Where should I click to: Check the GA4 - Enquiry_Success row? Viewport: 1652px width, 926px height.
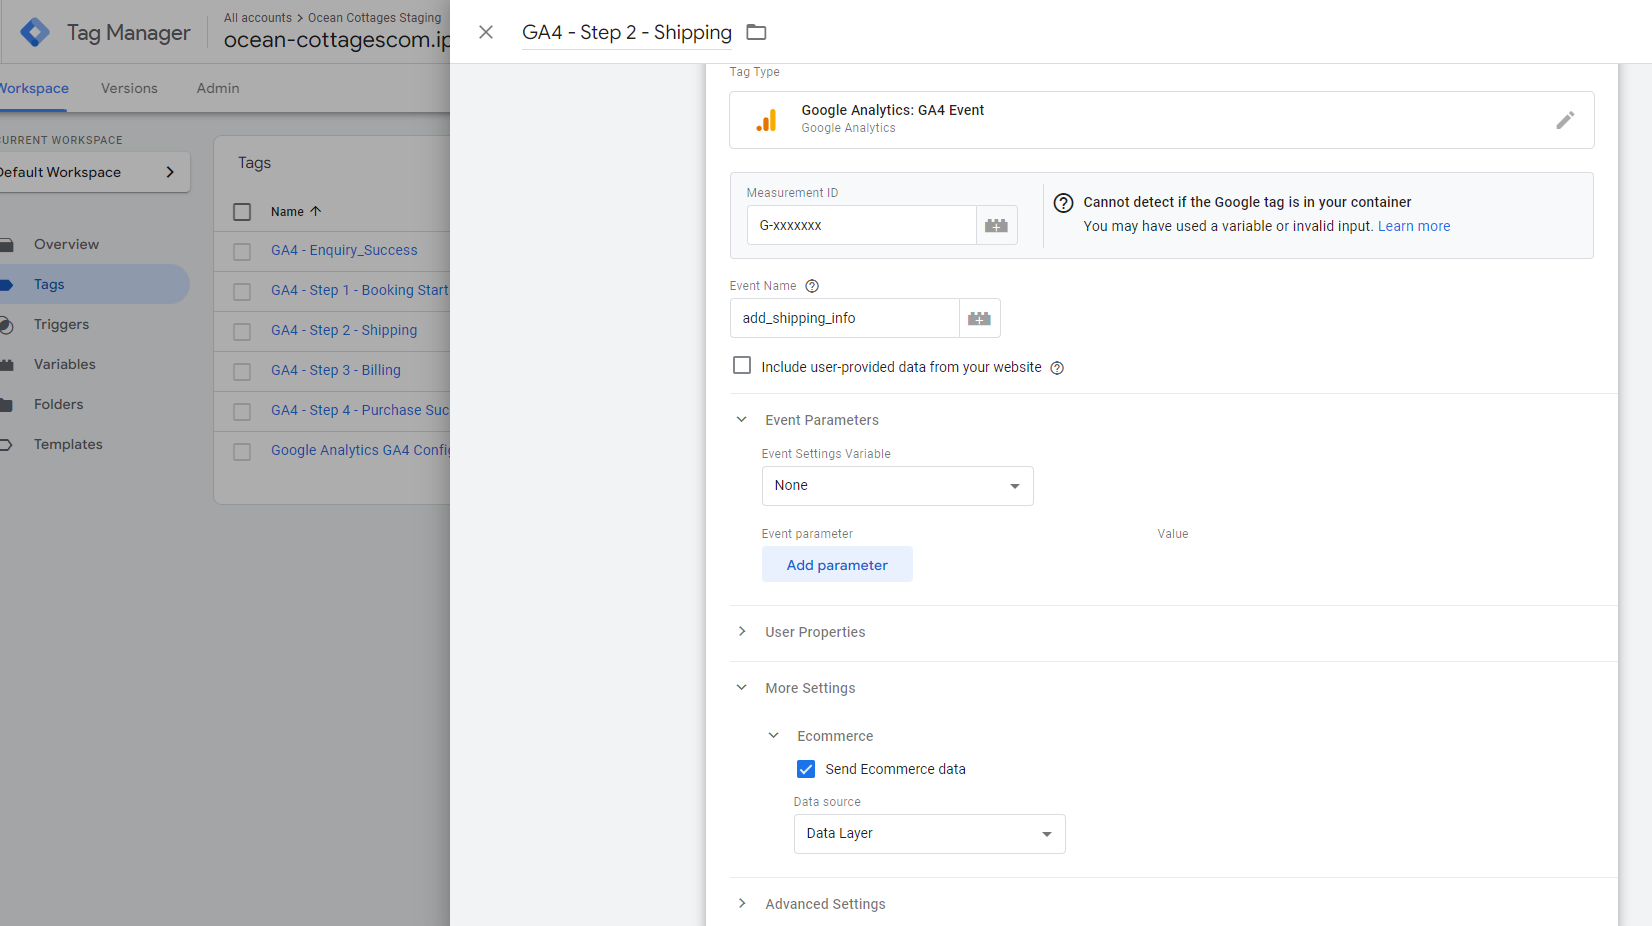tap(242, 252)
